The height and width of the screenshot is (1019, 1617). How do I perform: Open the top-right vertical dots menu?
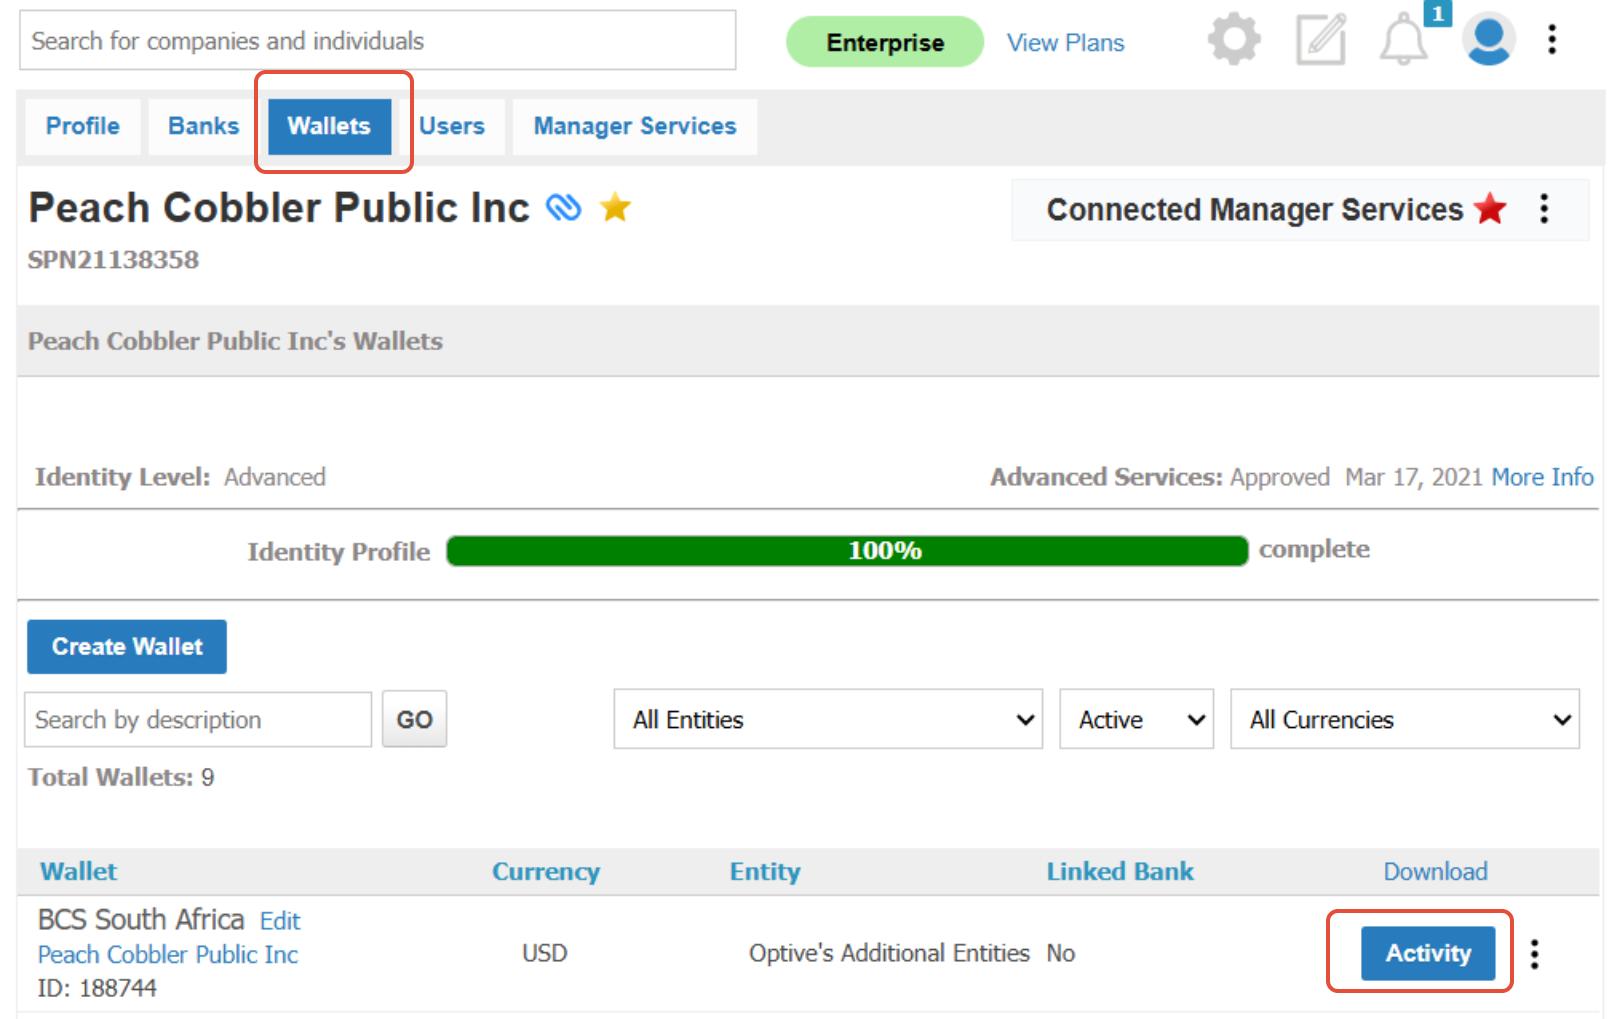pos(1552,40)
